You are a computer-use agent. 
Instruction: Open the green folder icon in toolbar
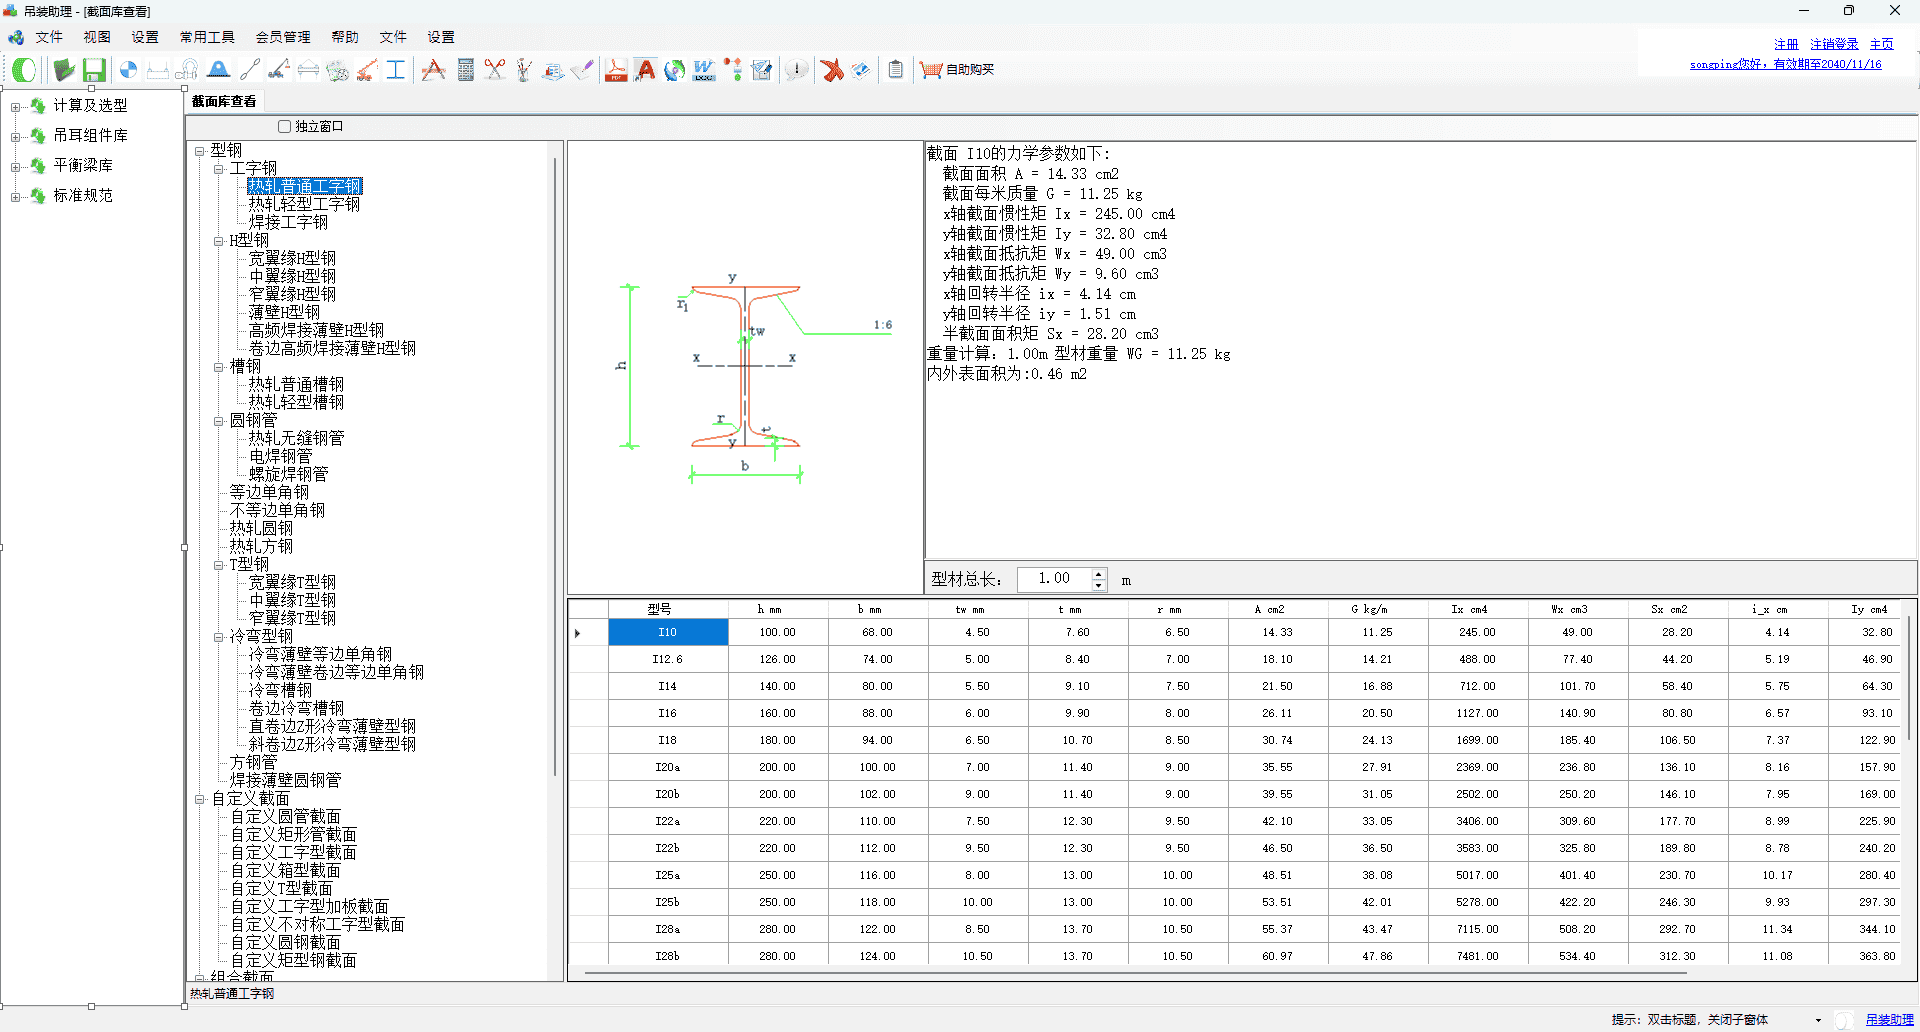[x=64, y=69]
